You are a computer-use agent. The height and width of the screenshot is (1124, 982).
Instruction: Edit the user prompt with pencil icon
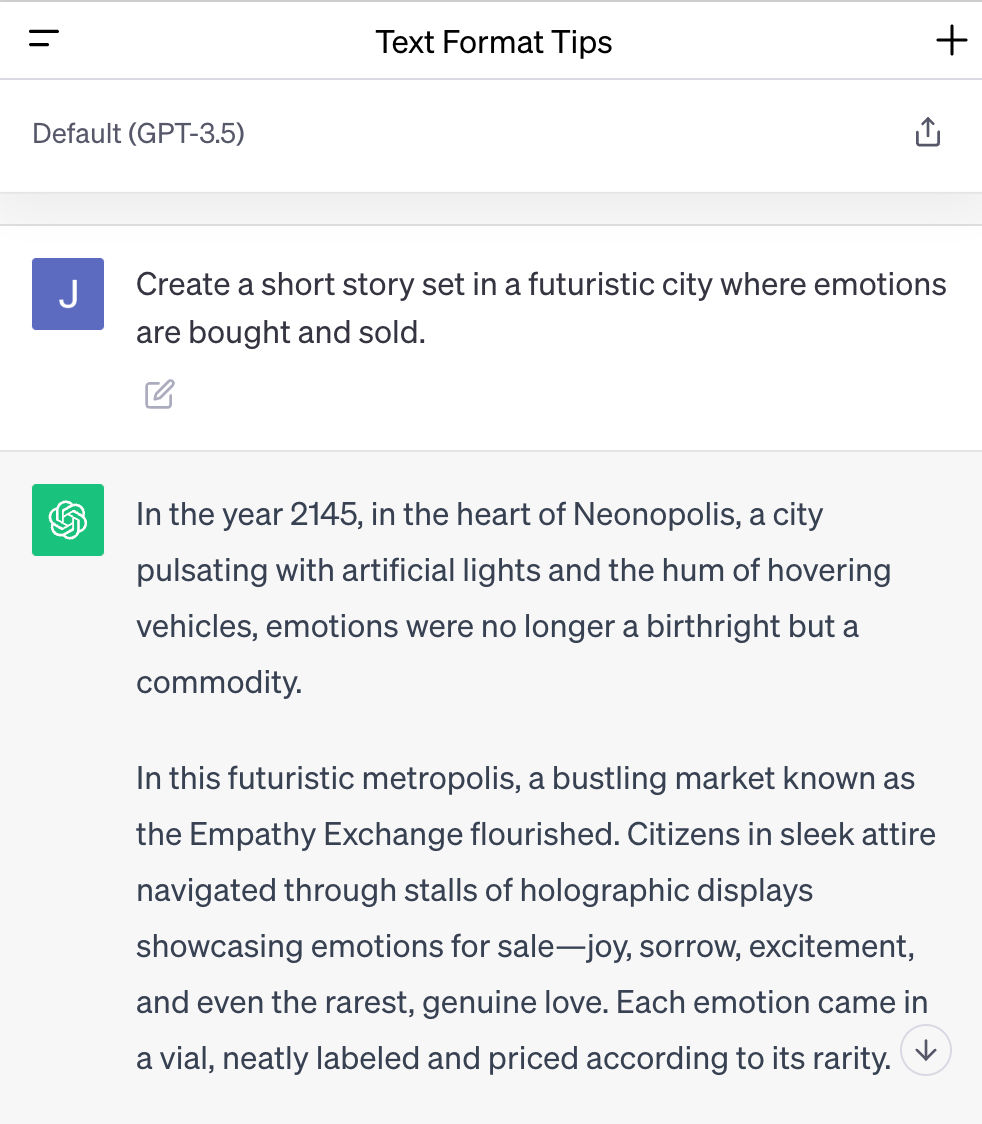pyautogui.click(x=159, y=394)
